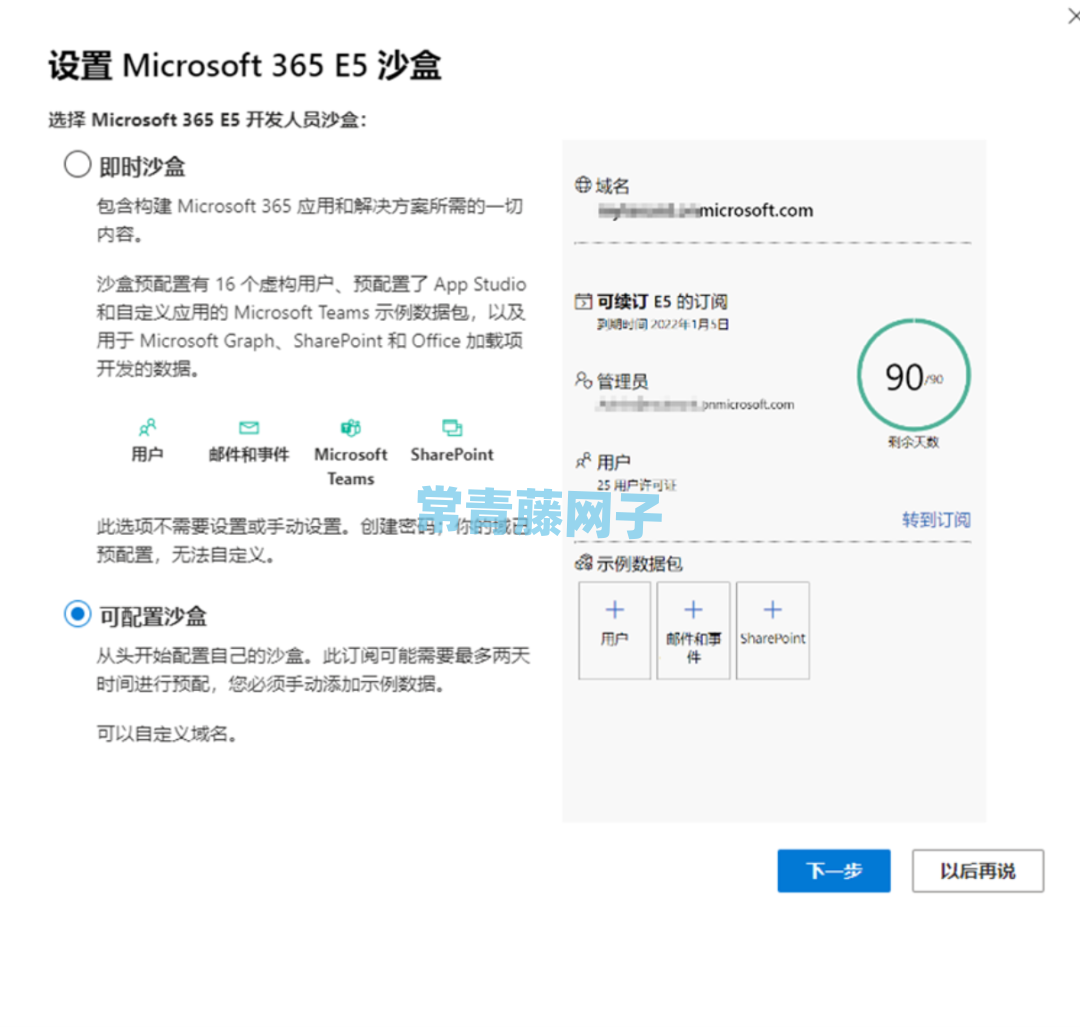Select the 可配置沙盒 radio button

(77, 613)
